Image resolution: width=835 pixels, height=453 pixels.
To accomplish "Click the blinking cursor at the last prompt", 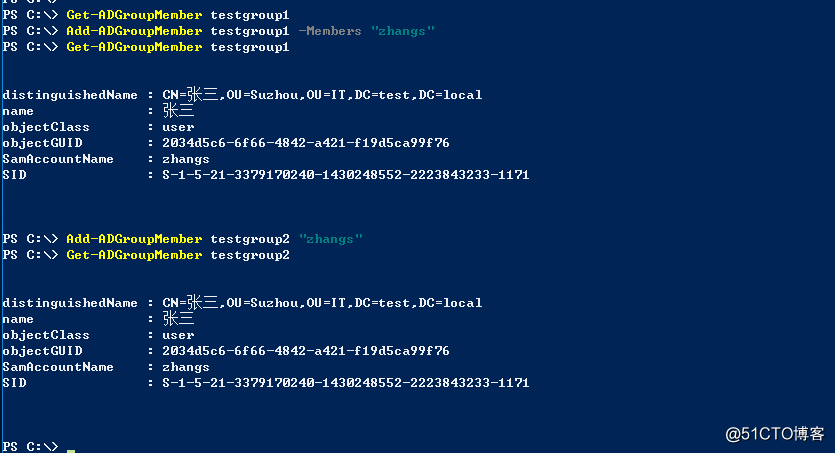I will pos(71,450).
